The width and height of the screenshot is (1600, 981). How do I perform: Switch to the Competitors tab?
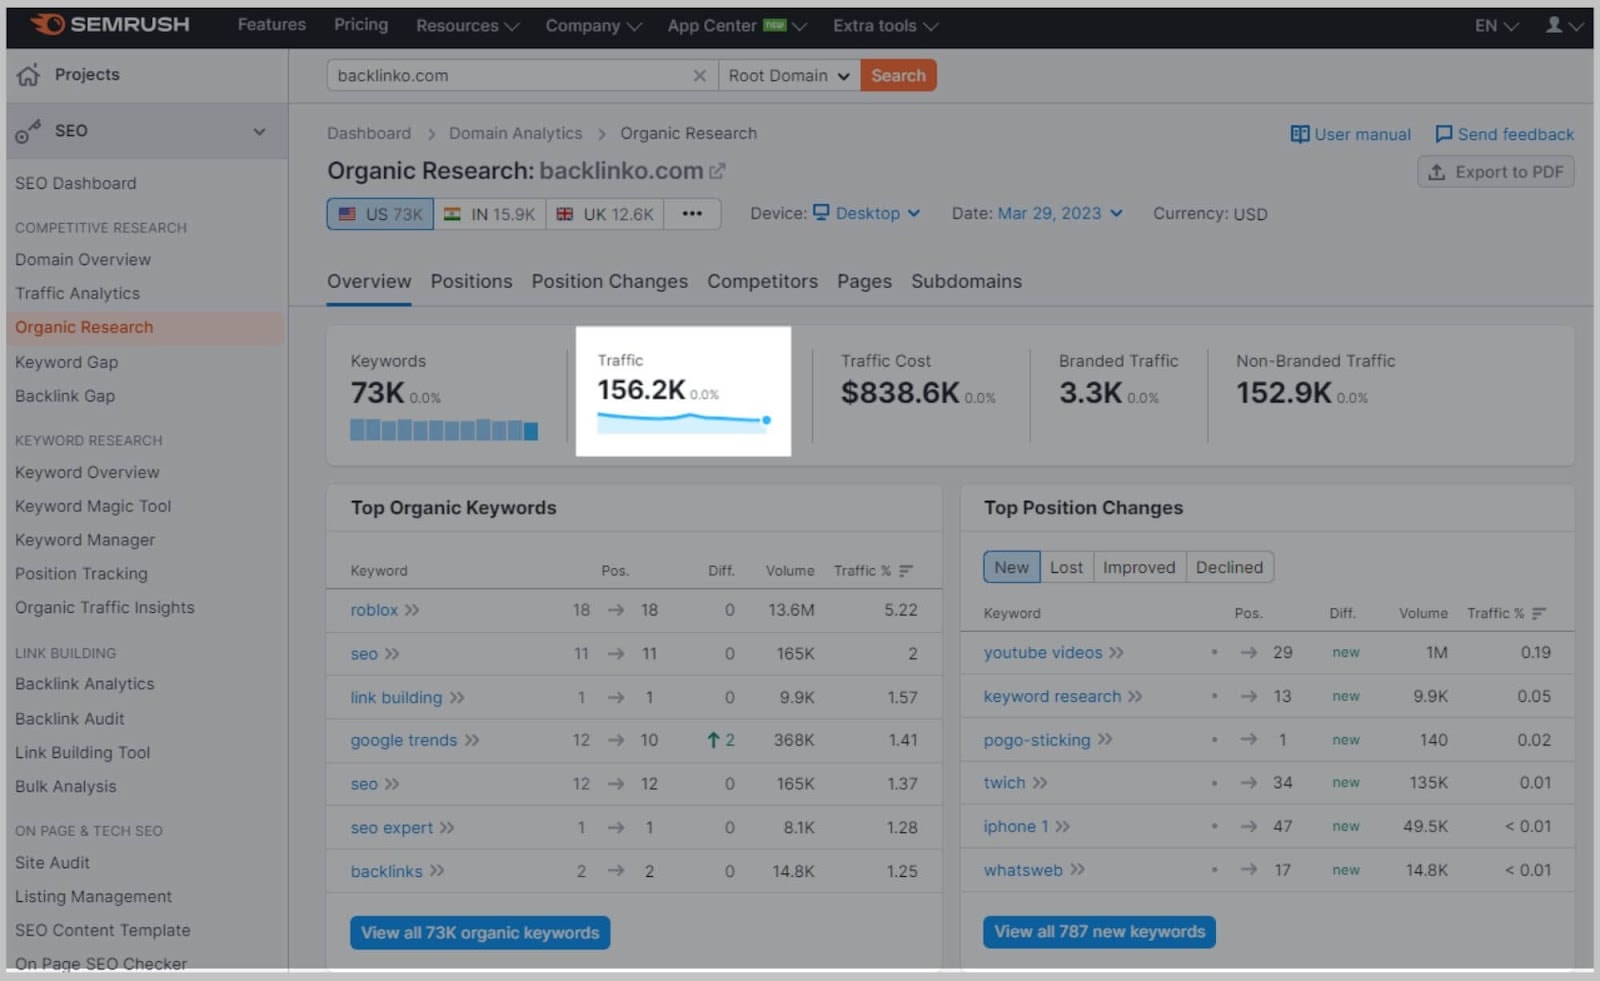762,282
